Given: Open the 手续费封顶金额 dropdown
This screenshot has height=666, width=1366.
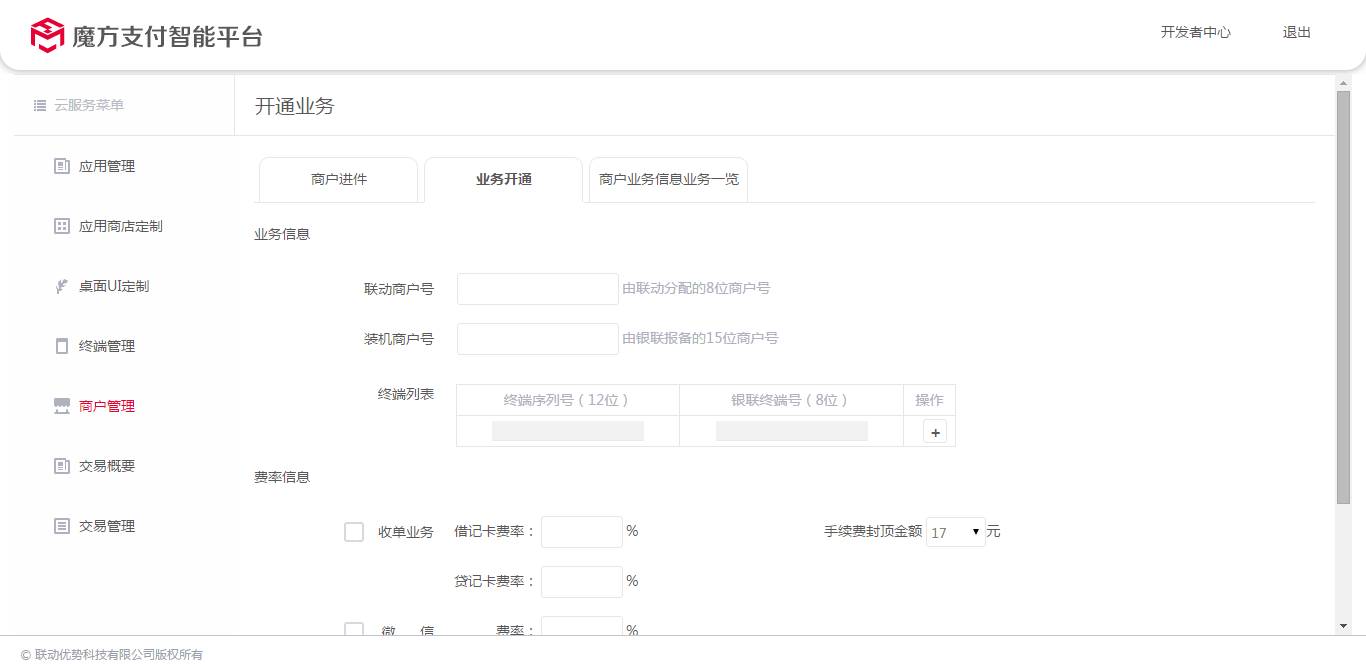Looking at the screenshot, I should click(955, 532).
